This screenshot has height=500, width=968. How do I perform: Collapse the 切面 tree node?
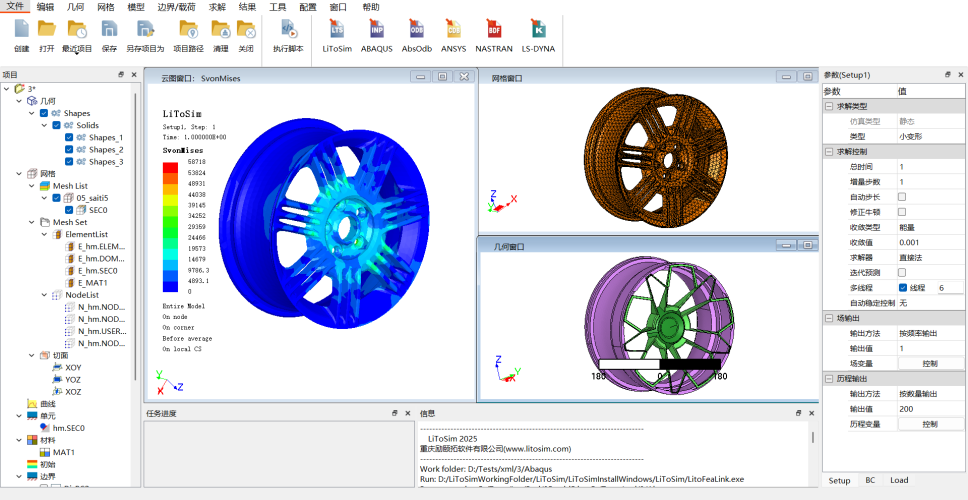pyautogui.click(x=31, y=356)
